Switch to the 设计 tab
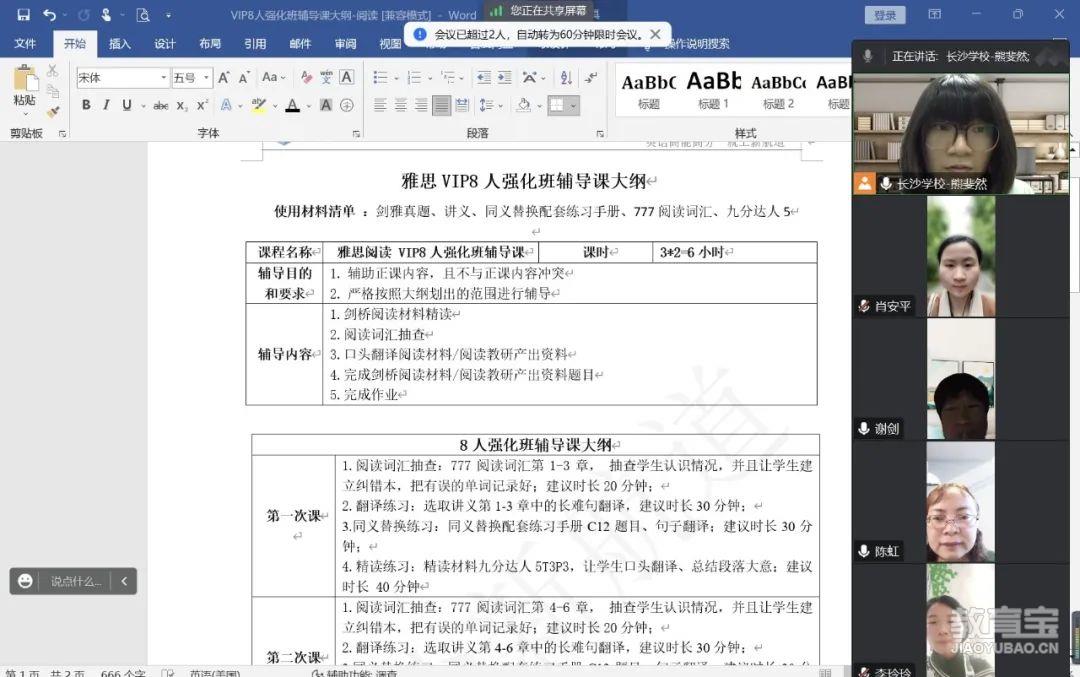The height and width of the screenshot is (677, 1080). pos(165,43)
